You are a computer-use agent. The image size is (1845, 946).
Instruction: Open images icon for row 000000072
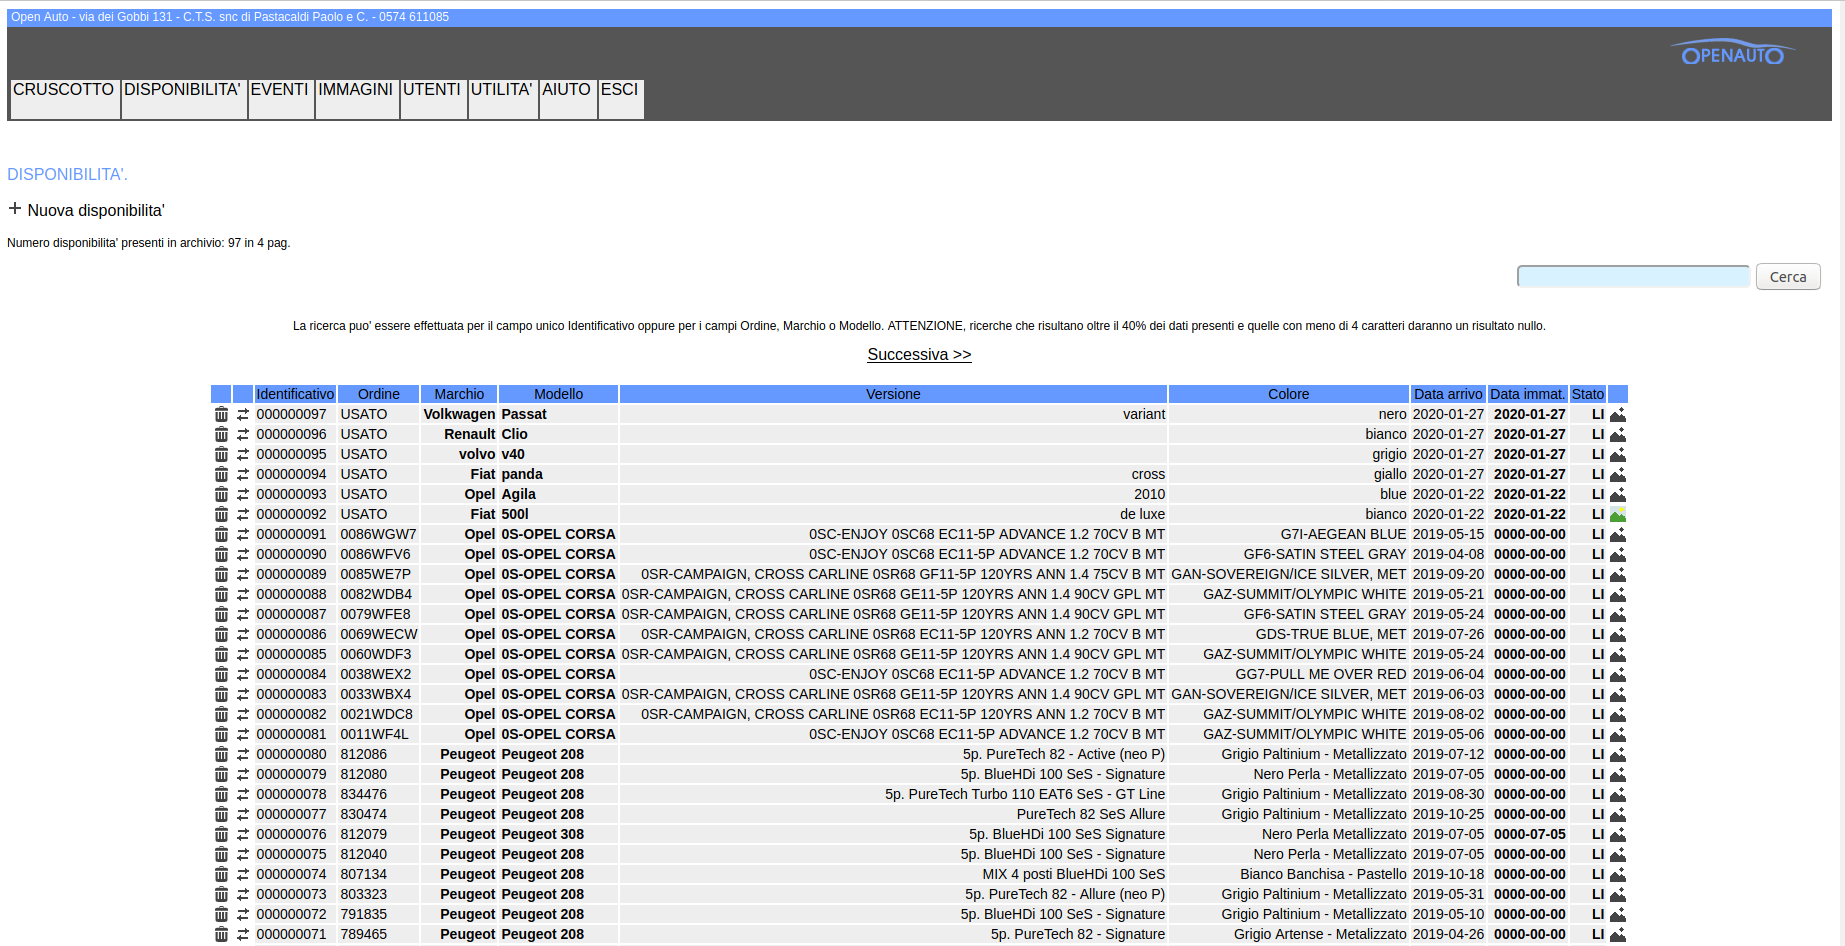1618,914
